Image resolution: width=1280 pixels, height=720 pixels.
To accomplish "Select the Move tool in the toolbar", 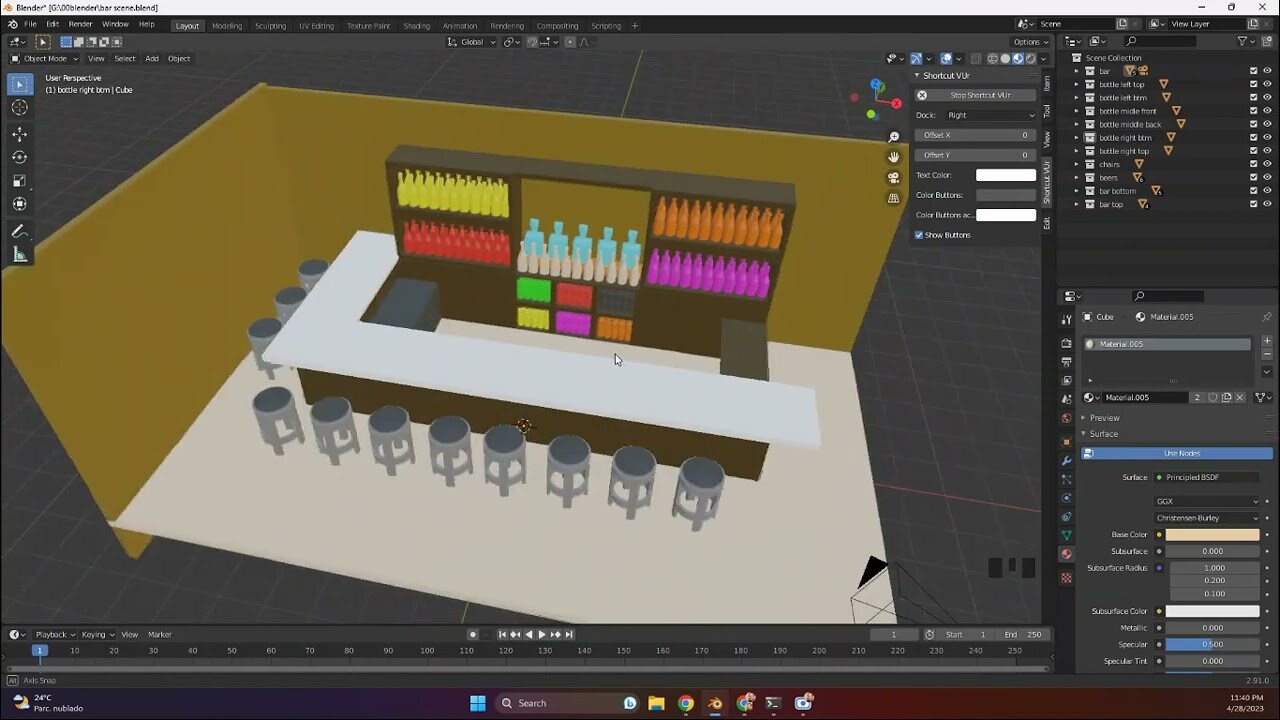I will (19, 133).
